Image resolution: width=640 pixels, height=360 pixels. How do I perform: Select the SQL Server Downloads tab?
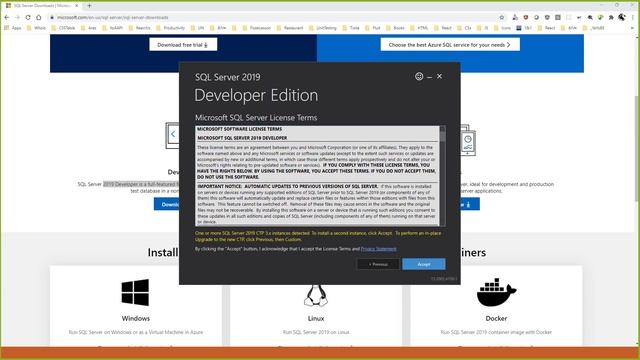[x=42, y=6]
